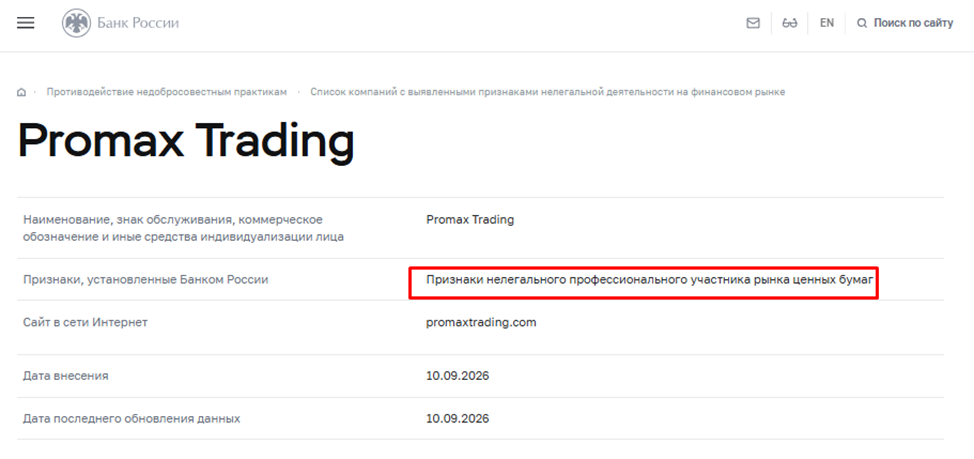Click the Promax Trading name value cell
The width and height of the screenshot is (974, 459).
pyautogui.click(x=470, y=219)
